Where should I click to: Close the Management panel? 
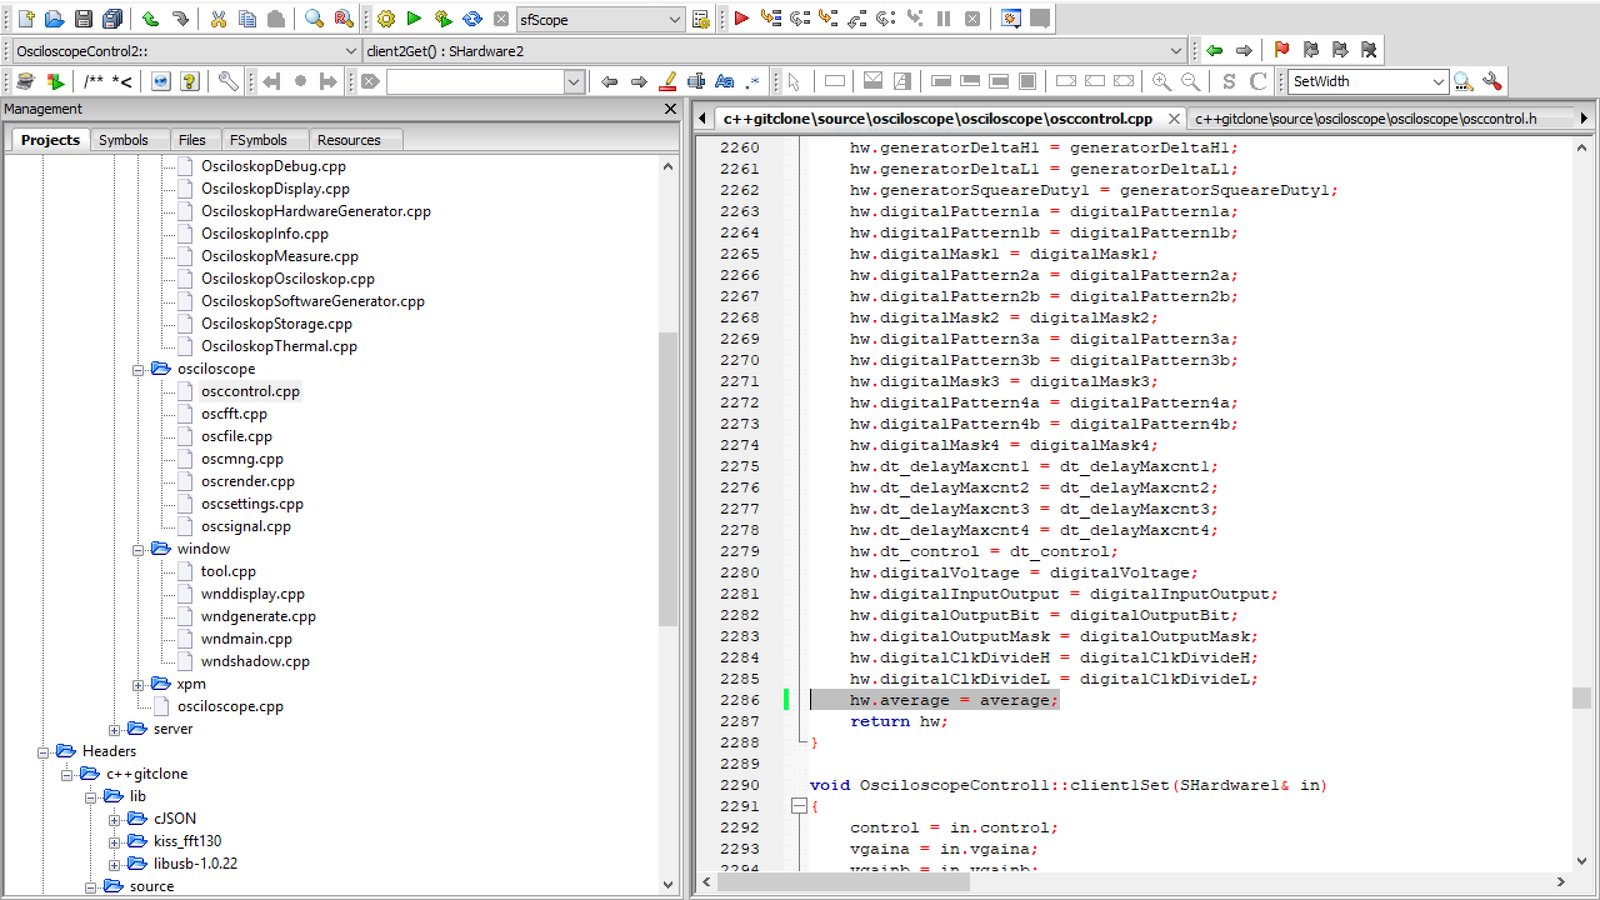click(x=670, y=108)
